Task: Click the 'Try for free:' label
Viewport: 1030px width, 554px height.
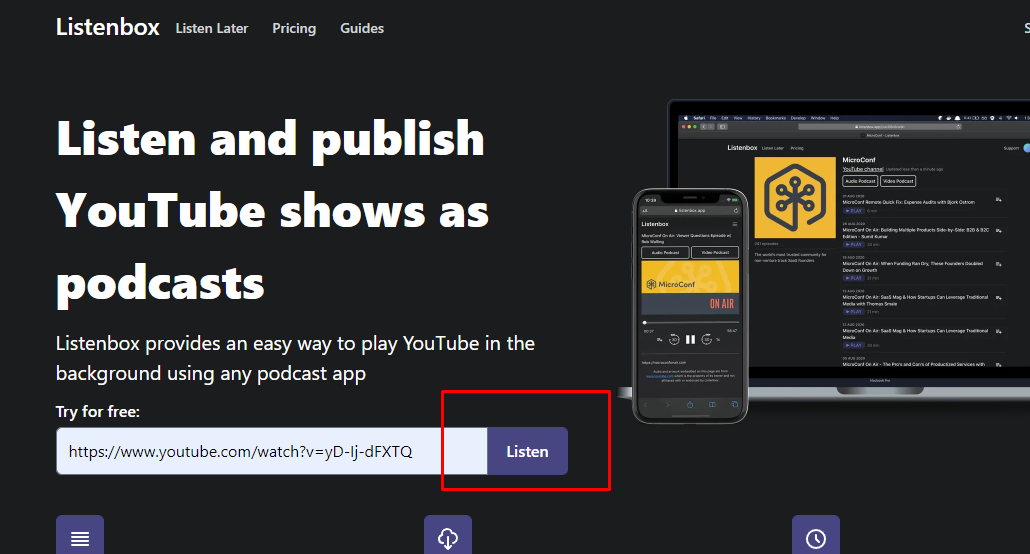Action: pyautogui.click(x=98, y=412)
